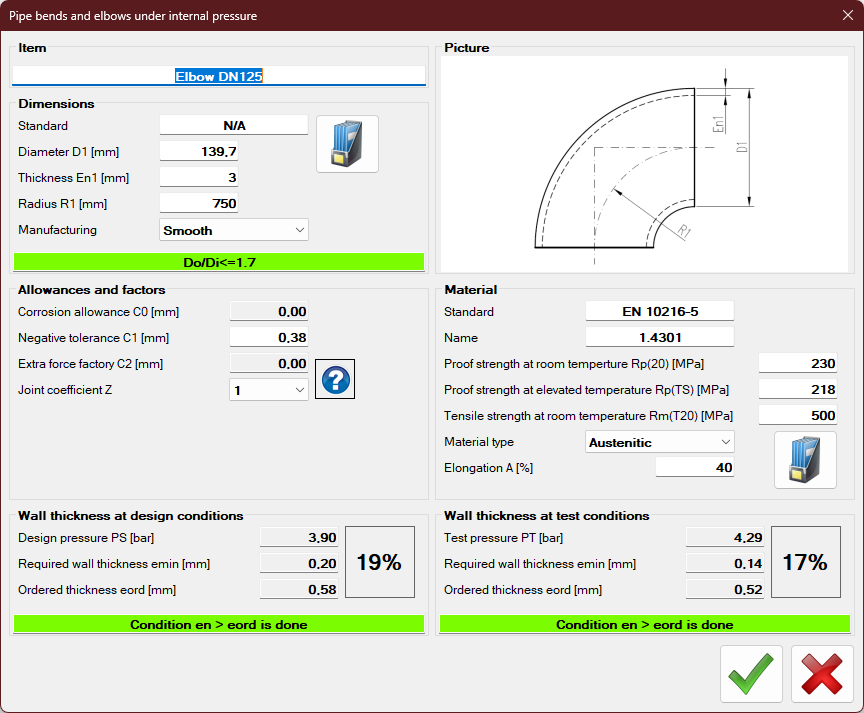Click the Elbow DN125 item name field

[219, 76]
